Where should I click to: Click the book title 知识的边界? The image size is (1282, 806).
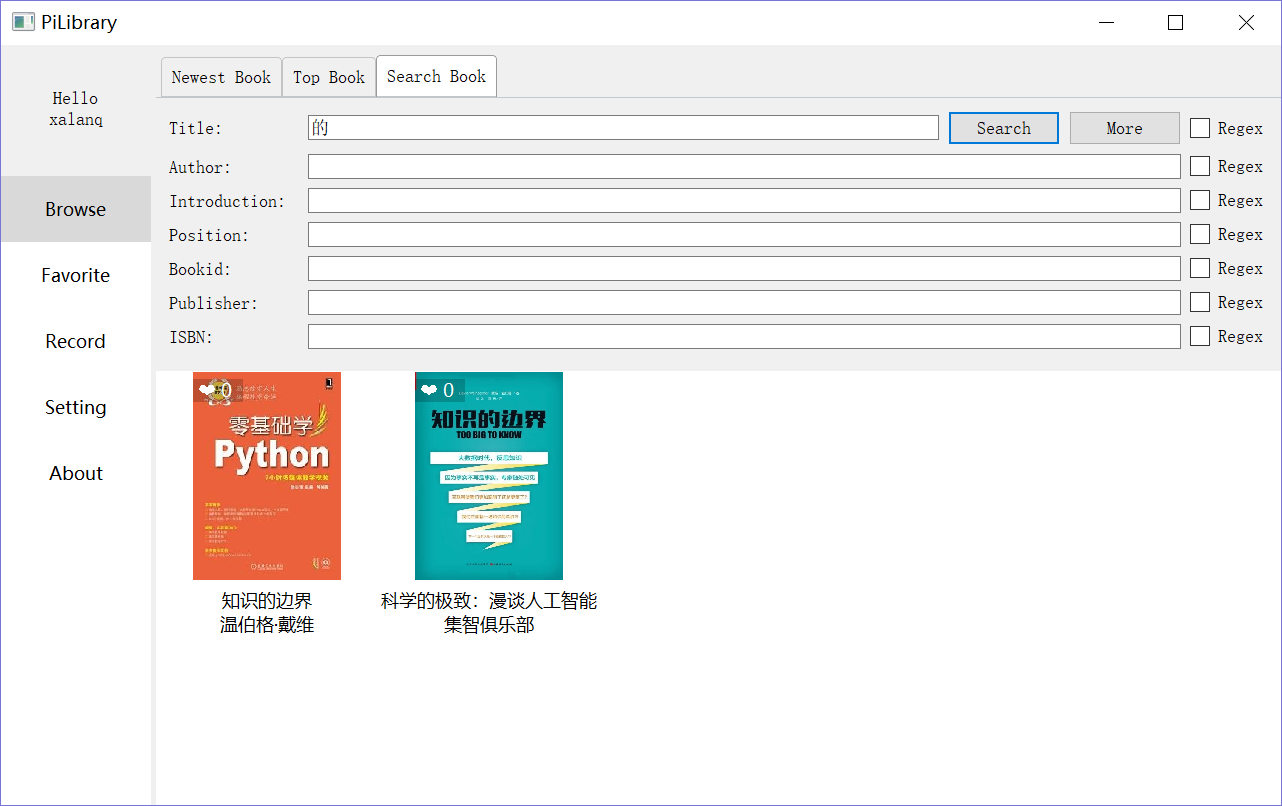pyautogui.click(x=267, y=601)
